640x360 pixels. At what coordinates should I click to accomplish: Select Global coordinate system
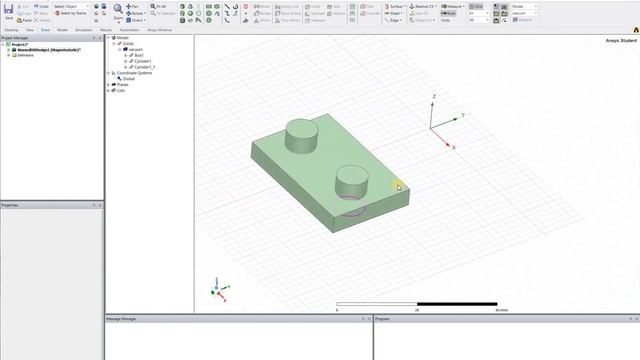[x=129, y=78]
